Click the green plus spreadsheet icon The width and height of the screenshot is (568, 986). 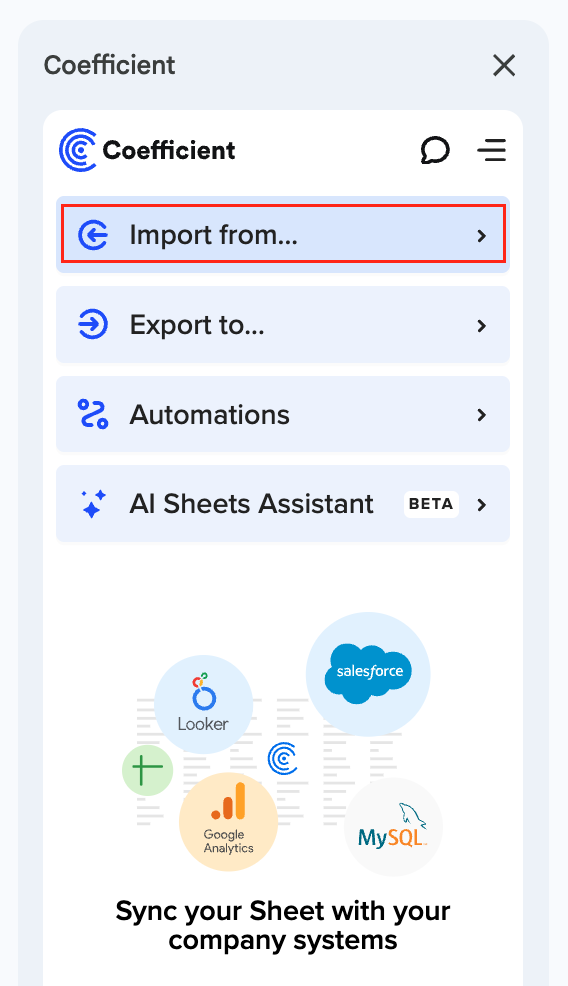pyautogui.click(x=147, y=770)
